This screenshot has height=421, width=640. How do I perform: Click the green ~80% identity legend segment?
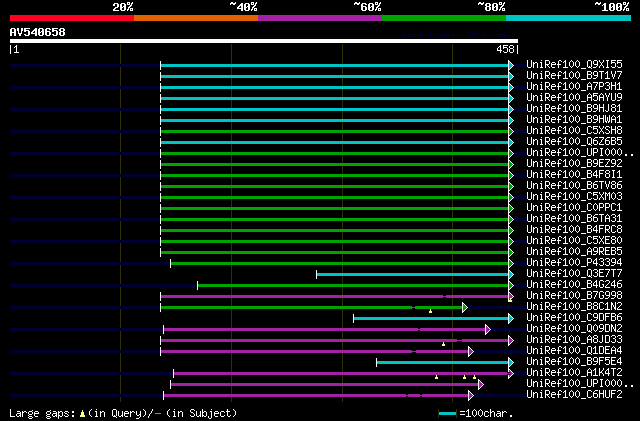click(444, 18)
